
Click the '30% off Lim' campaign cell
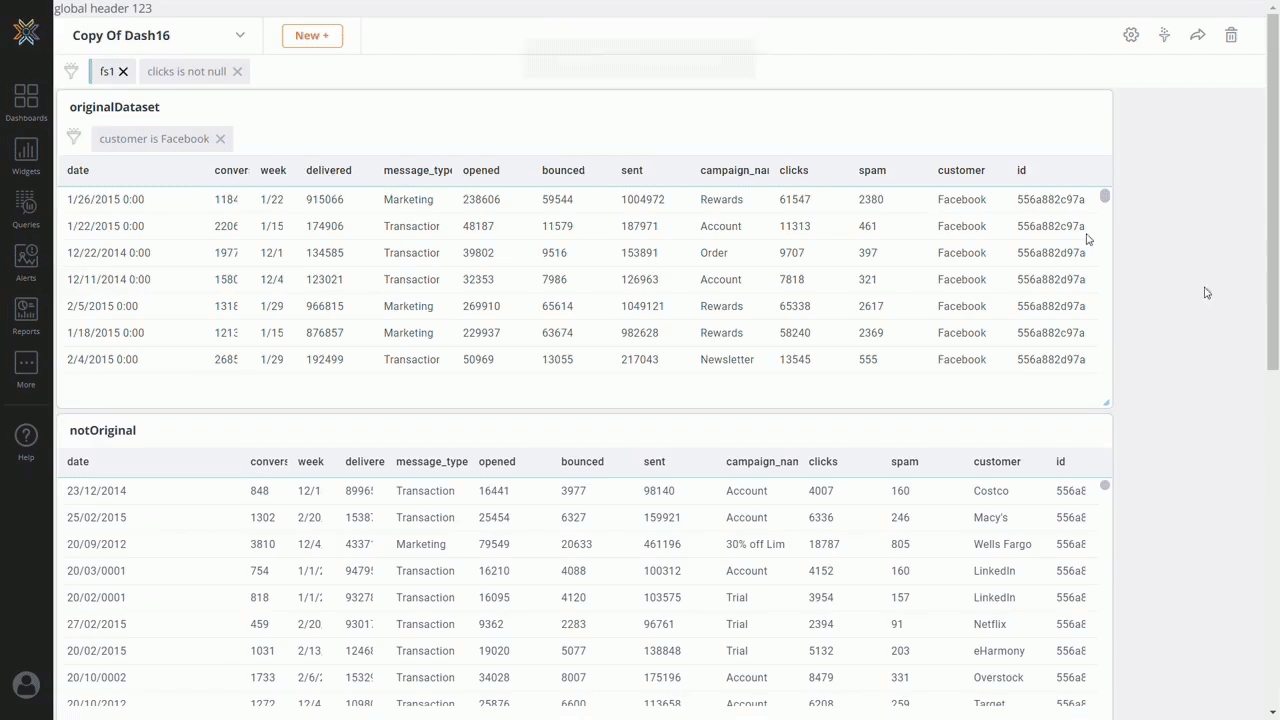[755, 545]
